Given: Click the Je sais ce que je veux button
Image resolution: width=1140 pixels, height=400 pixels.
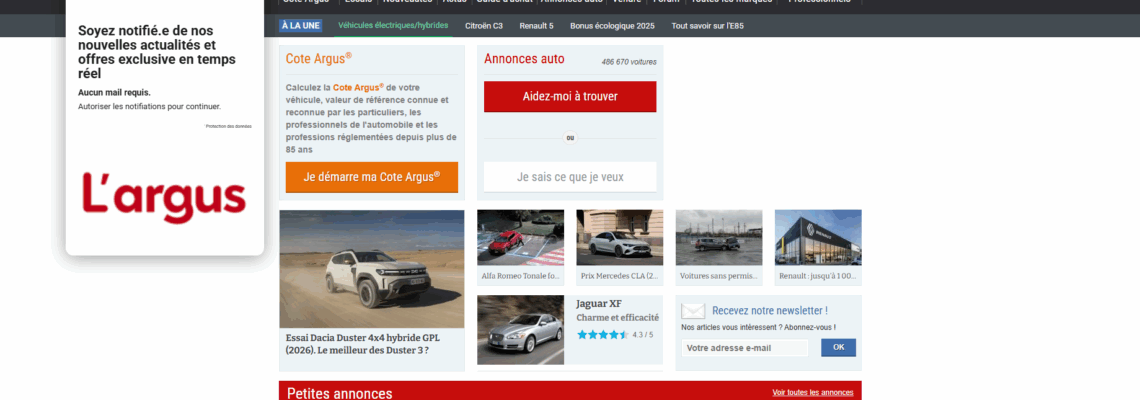Looking at the screenshot, I should (570, 177).
